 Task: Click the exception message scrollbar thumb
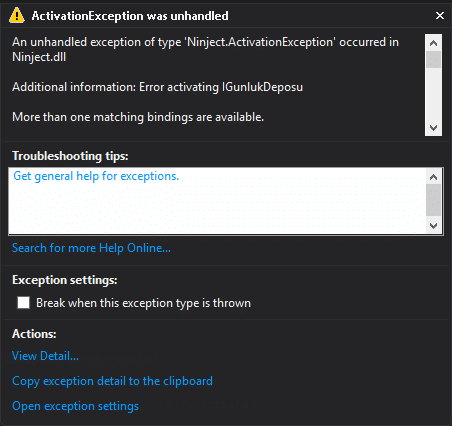coord(433,59)
